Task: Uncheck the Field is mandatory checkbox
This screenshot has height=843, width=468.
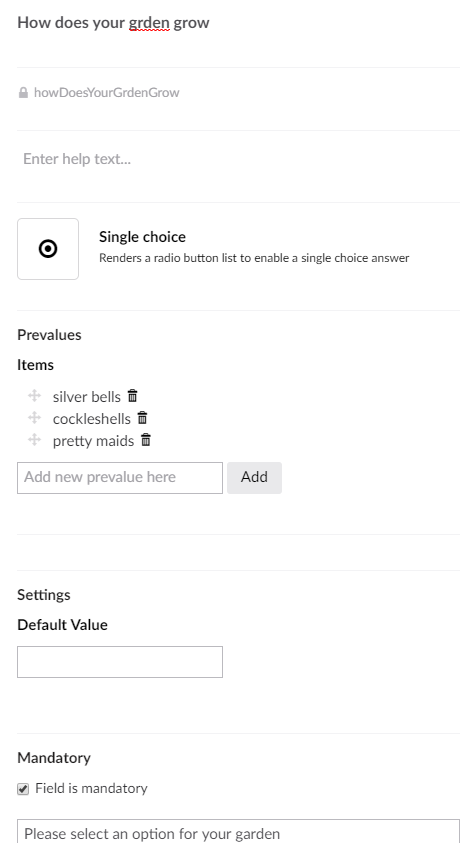Action: pos(23,789)
